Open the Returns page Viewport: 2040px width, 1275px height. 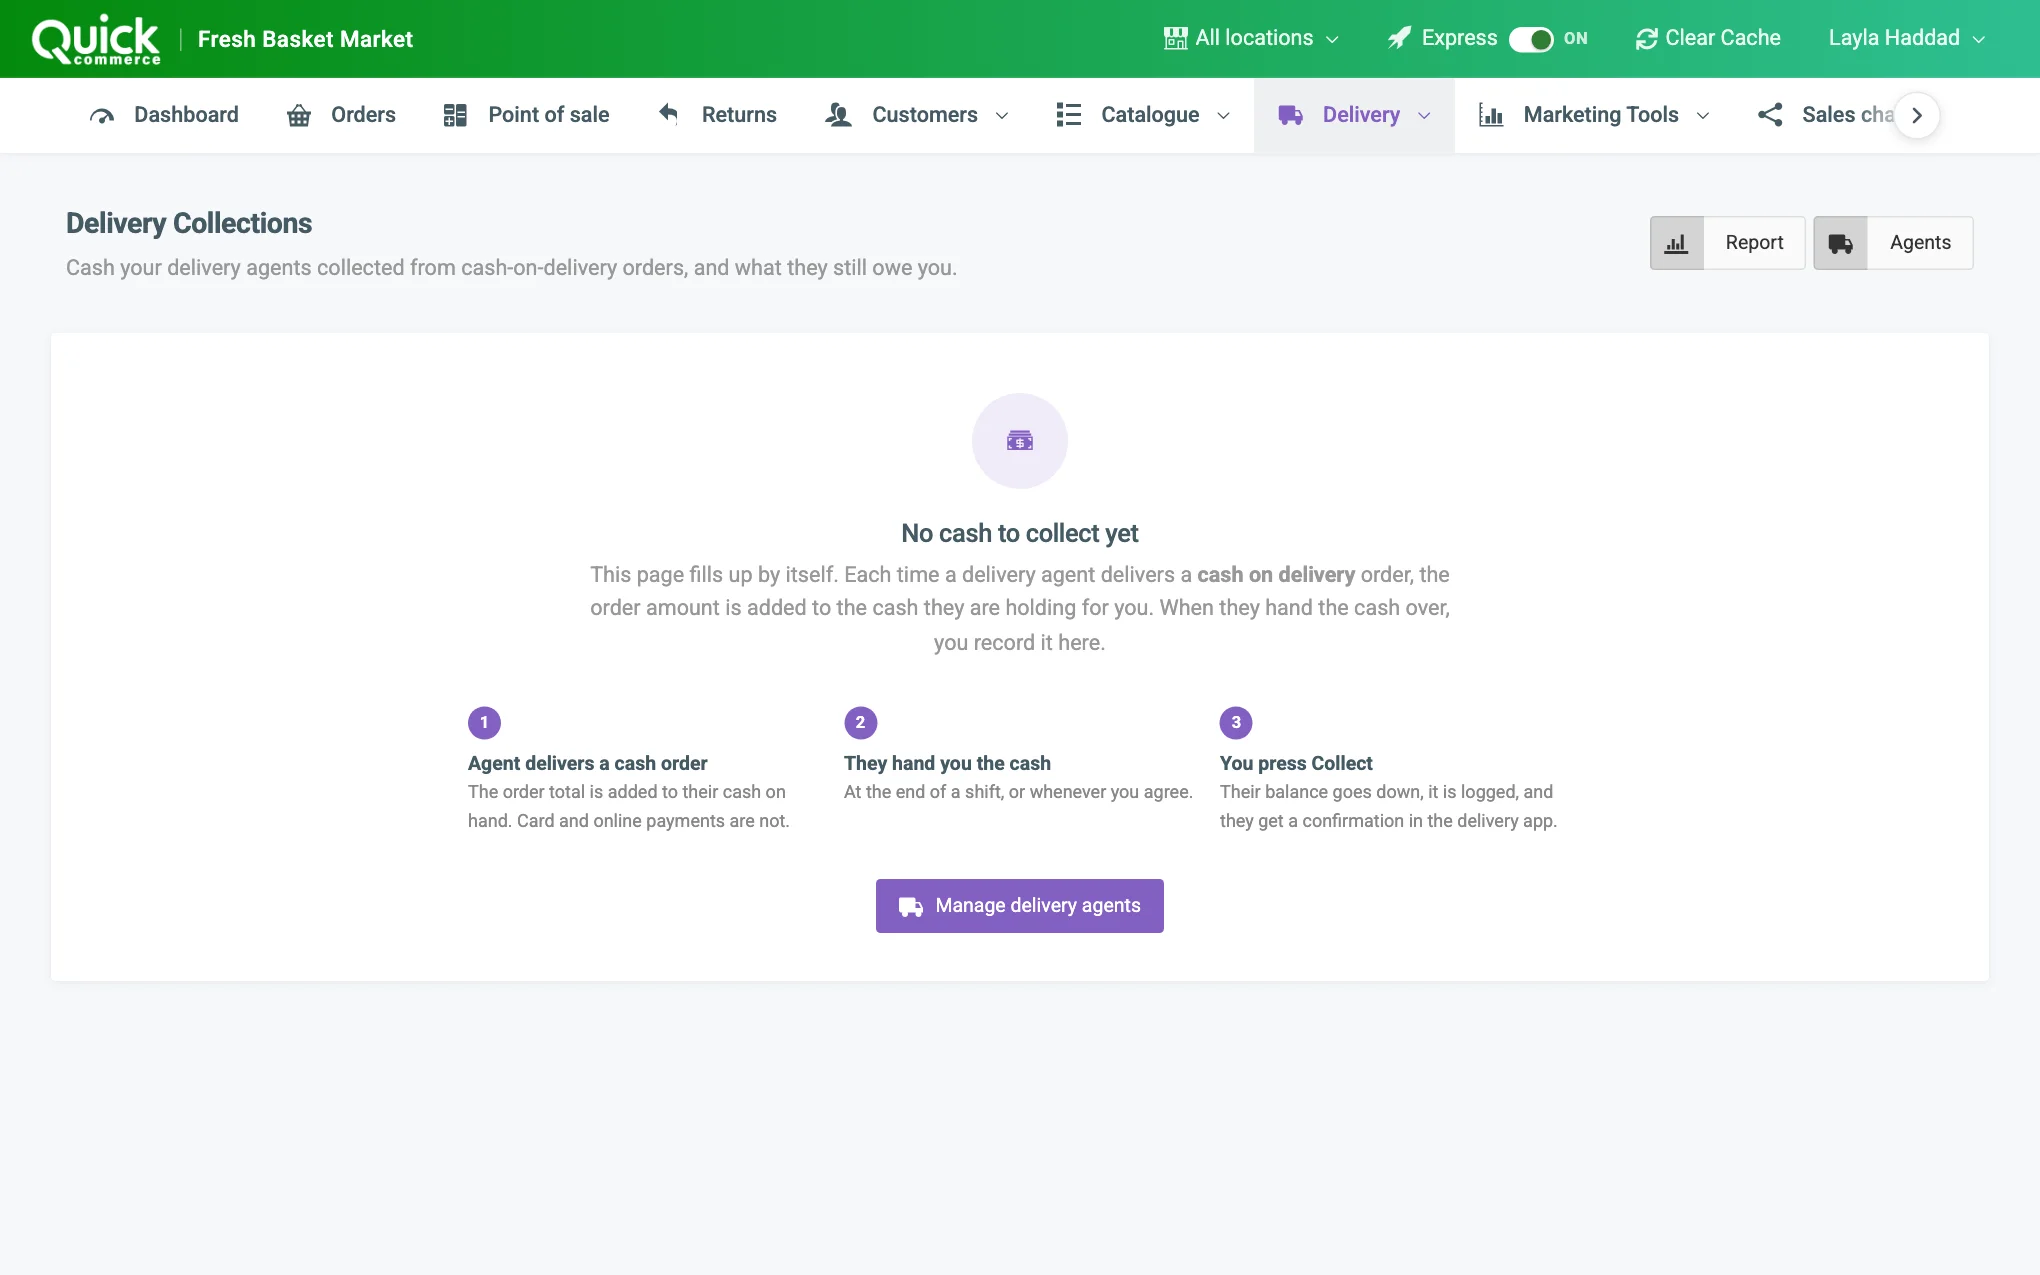[x=717, y=116]
